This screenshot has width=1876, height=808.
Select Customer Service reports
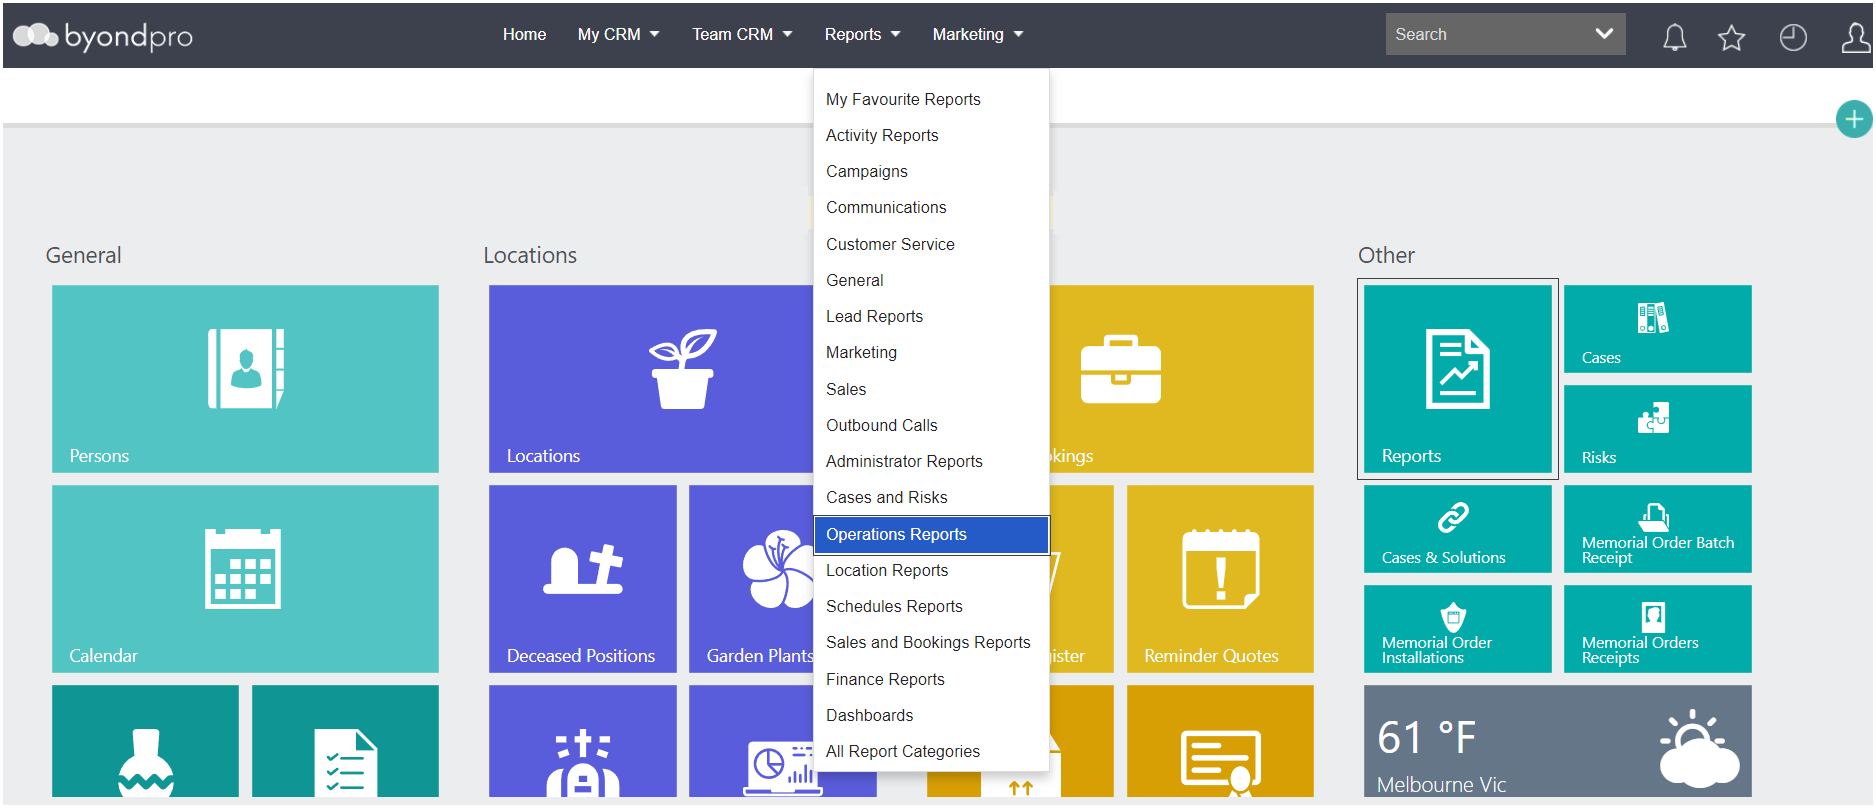[931, 244]
